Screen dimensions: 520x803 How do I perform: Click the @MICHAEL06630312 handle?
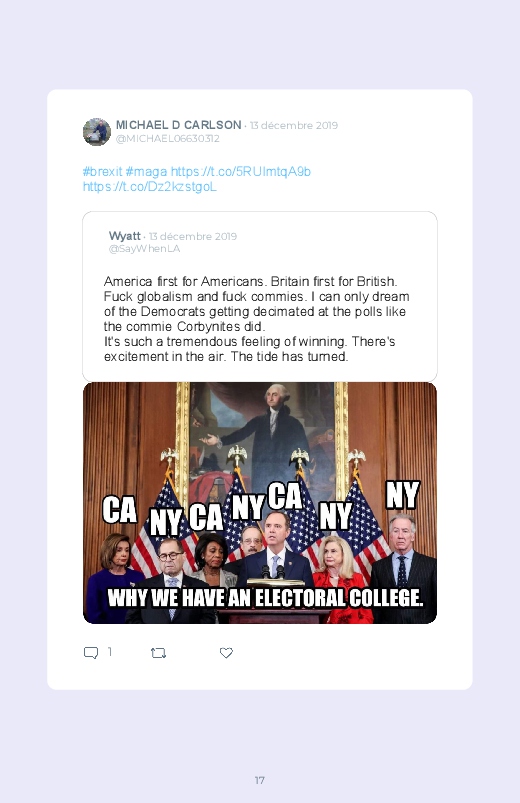[x=168, y=139]
